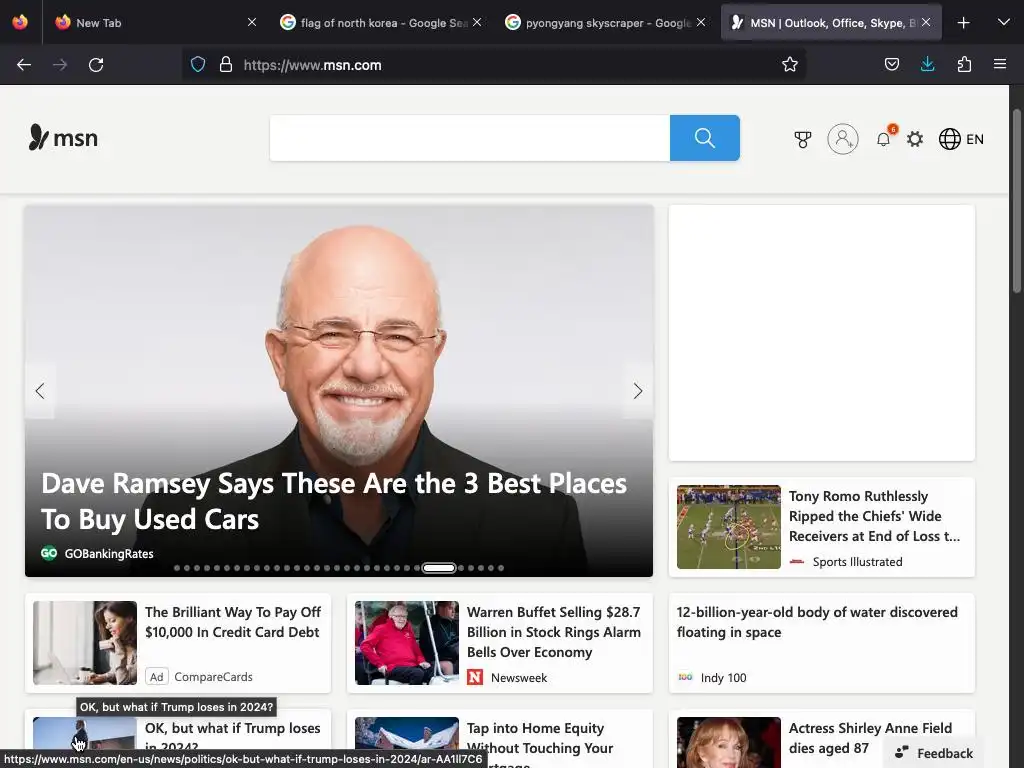The height and width of the screenshot is (768, 1024).
Task: Jump to last carousel dot
Action: pos(501,568)
